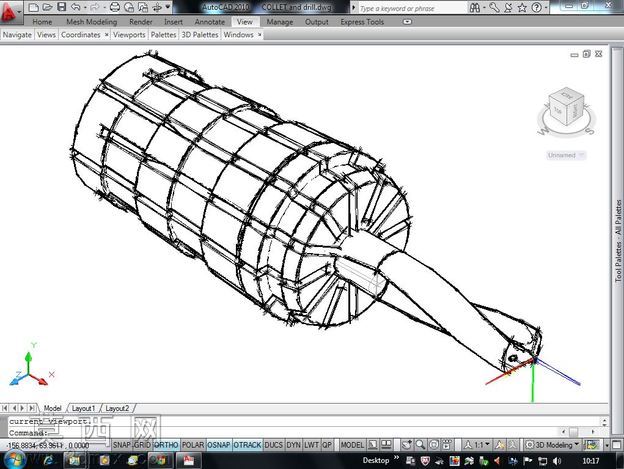Click the Help question mark icon

(x=536, y=8)
